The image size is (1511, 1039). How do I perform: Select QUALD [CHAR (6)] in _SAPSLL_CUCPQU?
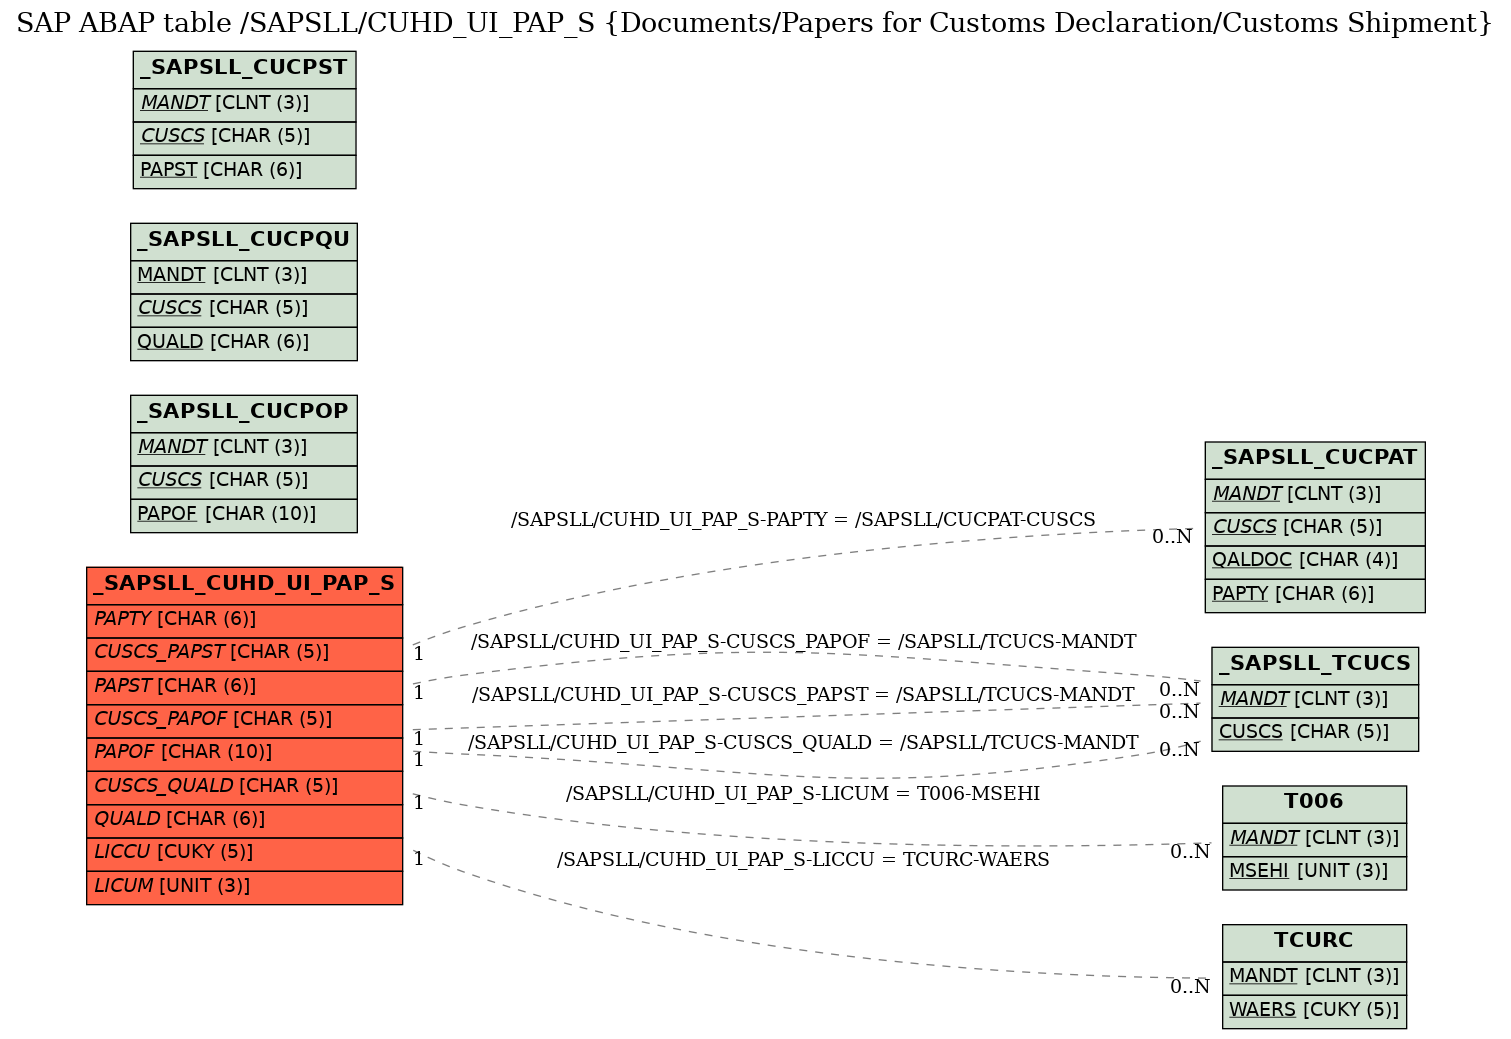tap(244, 343)
